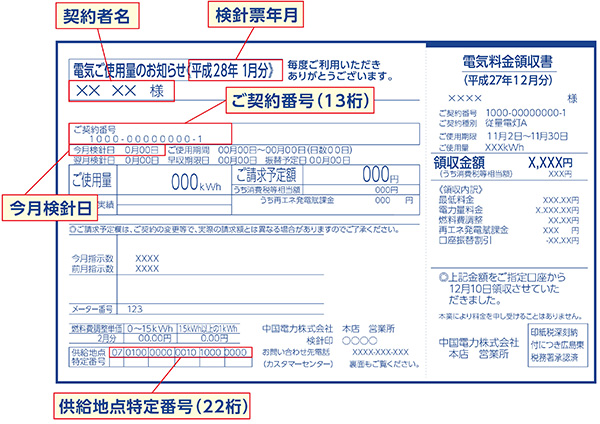Select the '-XX.XX円' discount value
The width and height of the screenshot is (600, 424).
[562, 240]
